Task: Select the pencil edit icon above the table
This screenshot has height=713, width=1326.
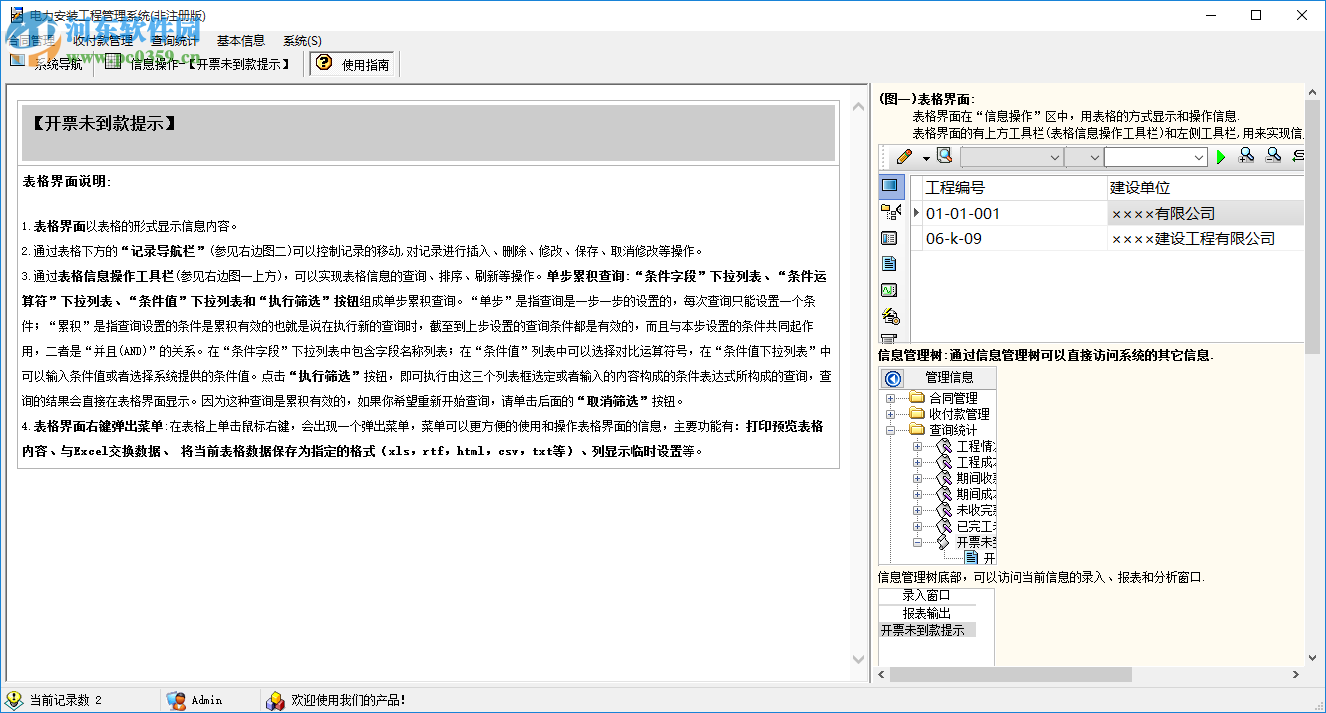Action: (x=903, y=154)
